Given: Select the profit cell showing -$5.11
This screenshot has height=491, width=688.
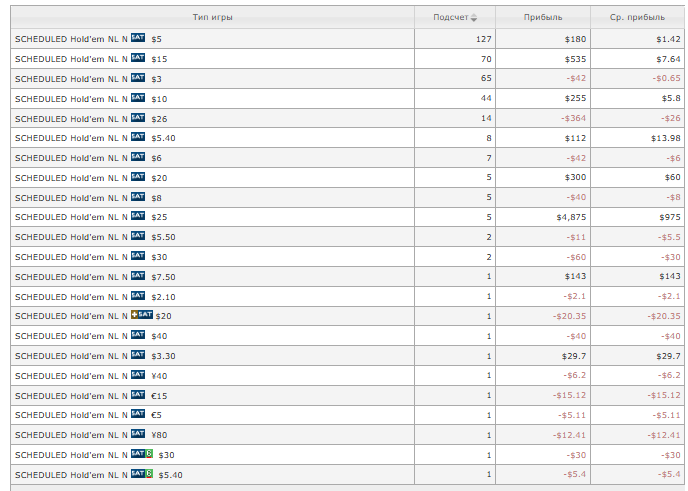Looking at the screenshot, I should [x=543, y=415].
